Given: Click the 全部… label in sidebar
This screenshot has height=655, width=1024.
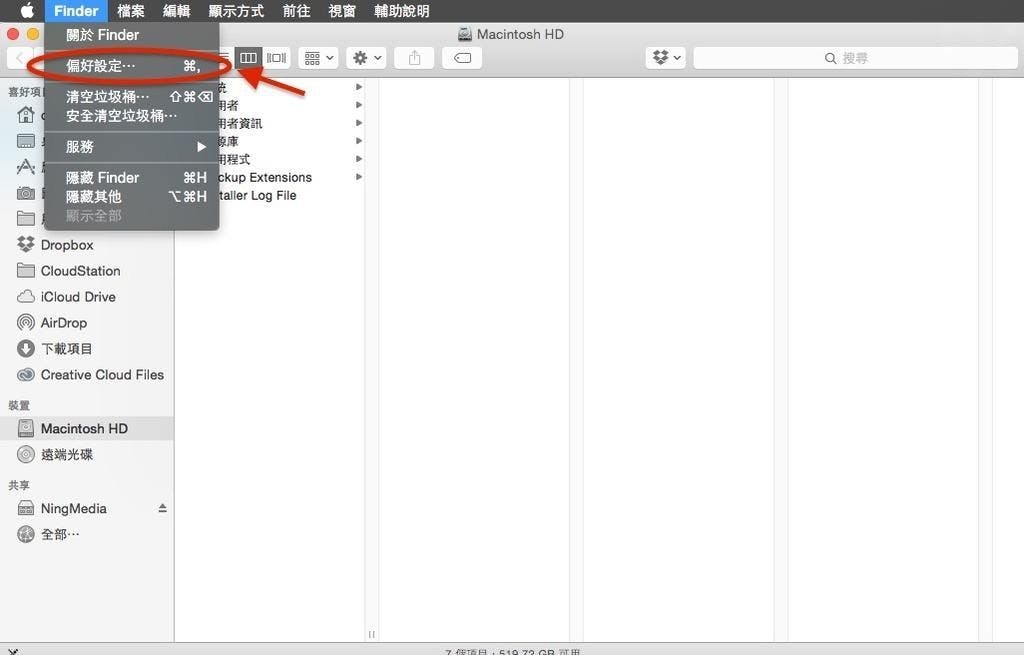Looking at the screenshot, I should point(60,534).
